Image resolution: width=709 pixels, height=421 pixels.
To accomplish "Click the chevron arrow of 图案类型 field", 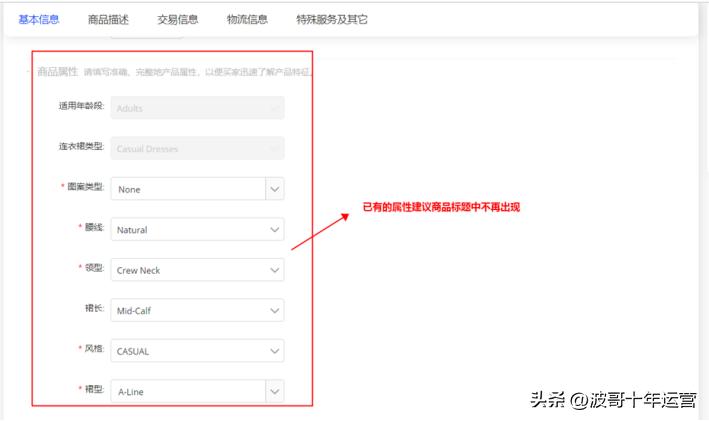I will pyautogui.click(x=274, y=189).
